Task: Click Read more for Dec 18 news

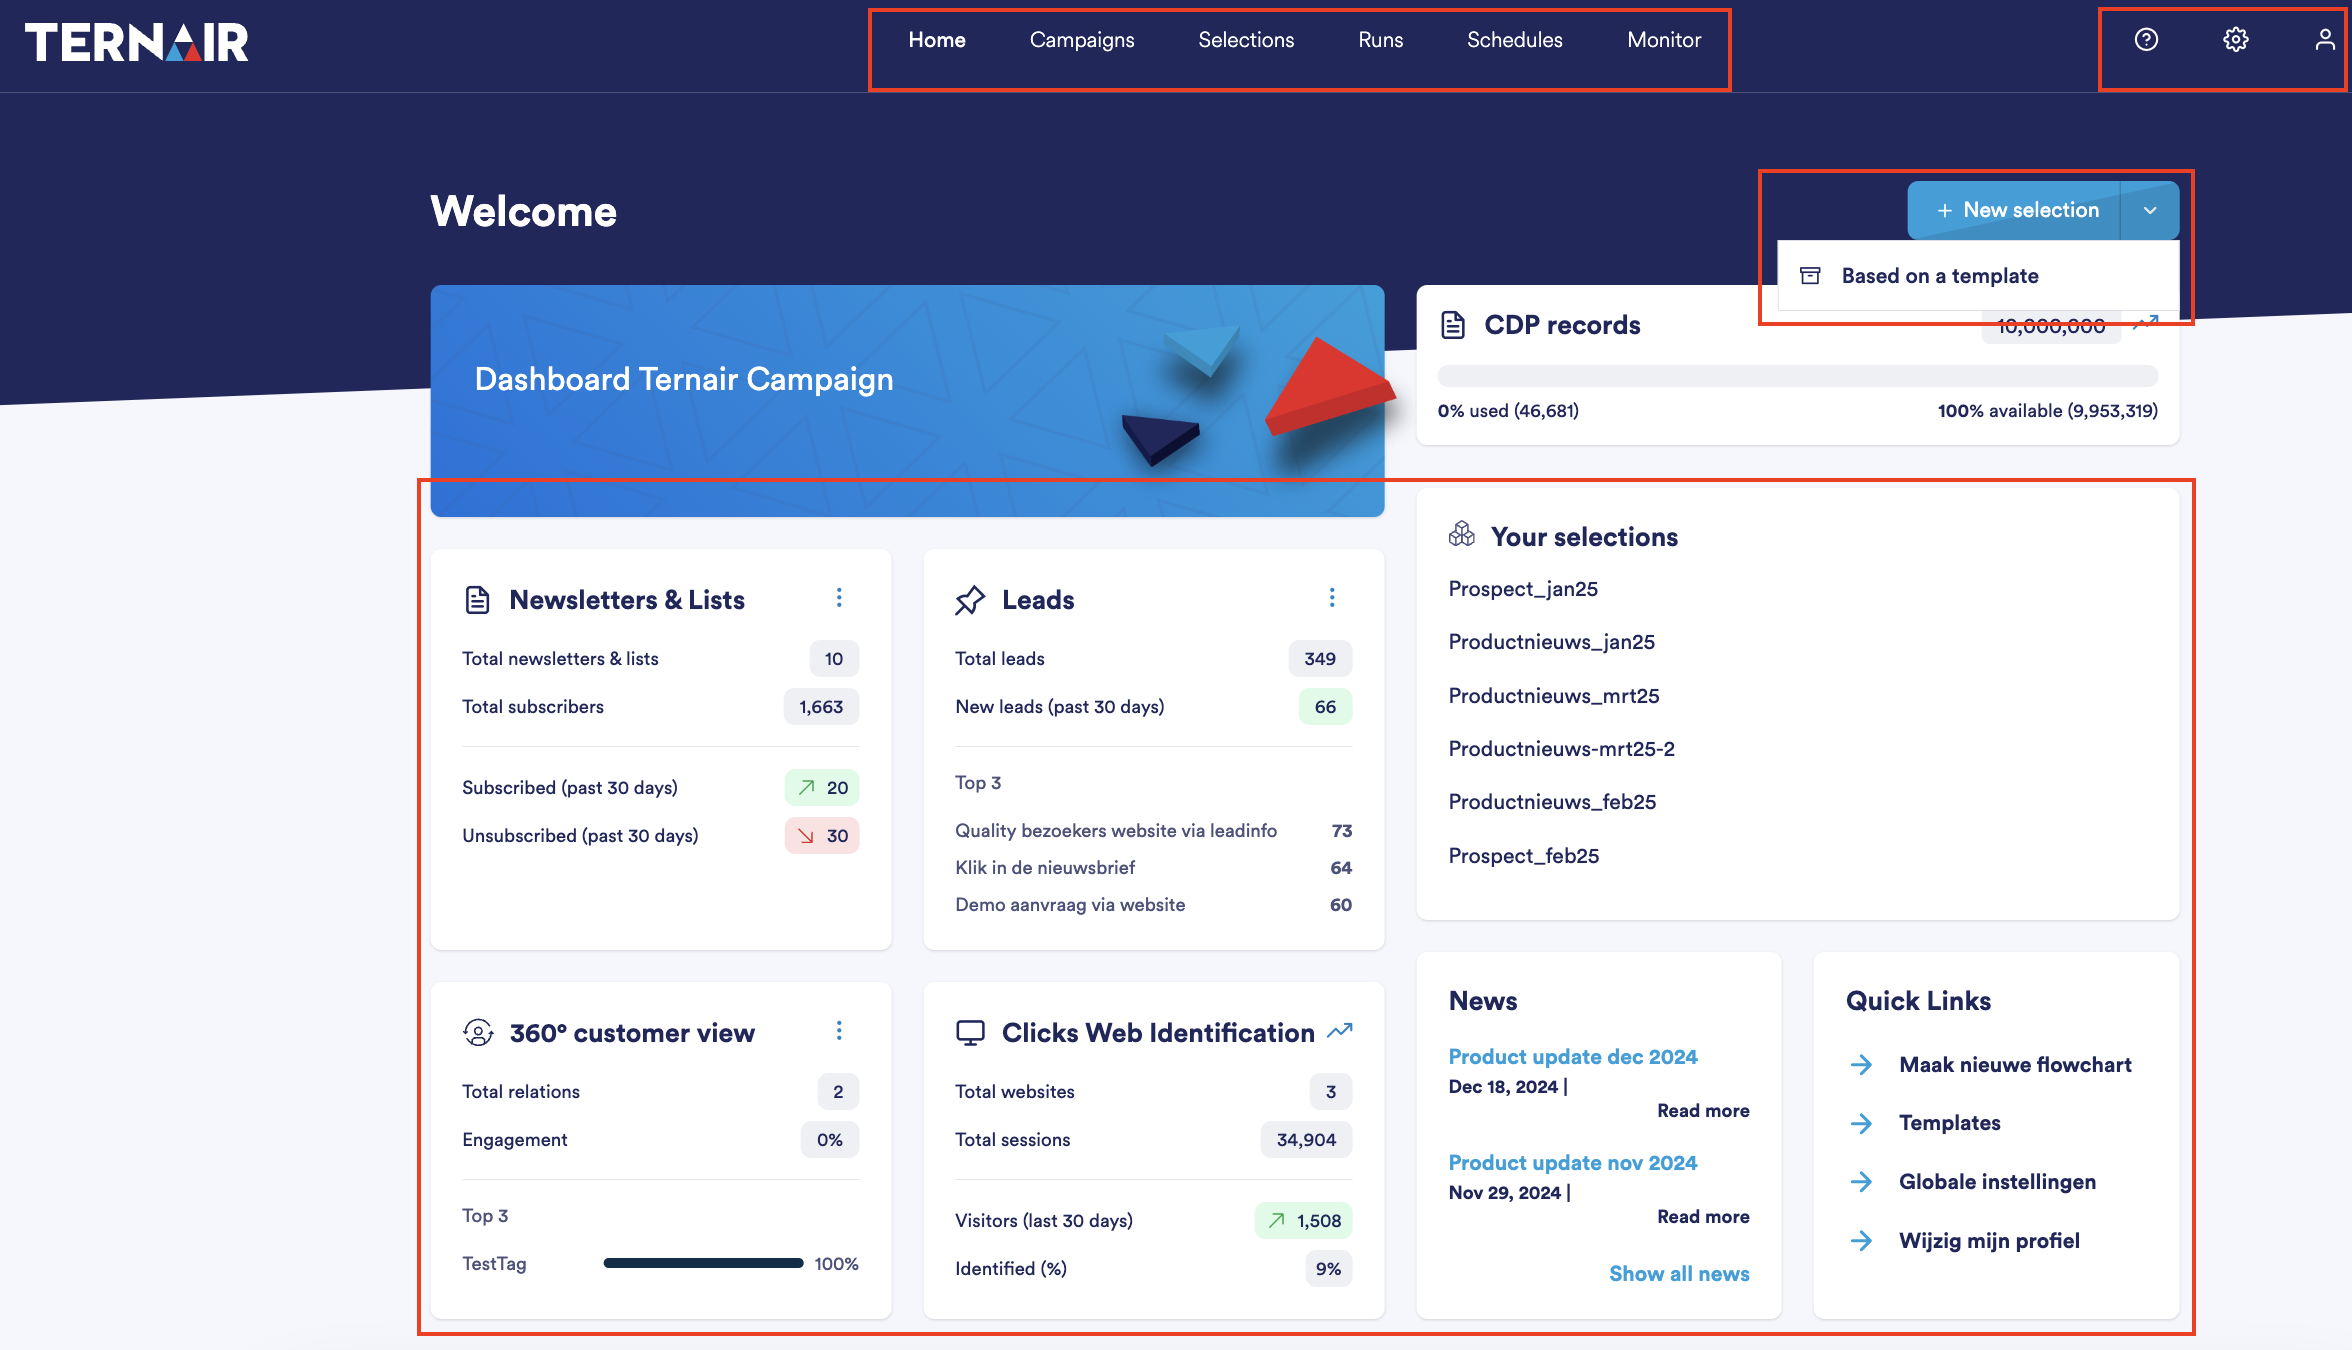Action: (1703, 1111)
